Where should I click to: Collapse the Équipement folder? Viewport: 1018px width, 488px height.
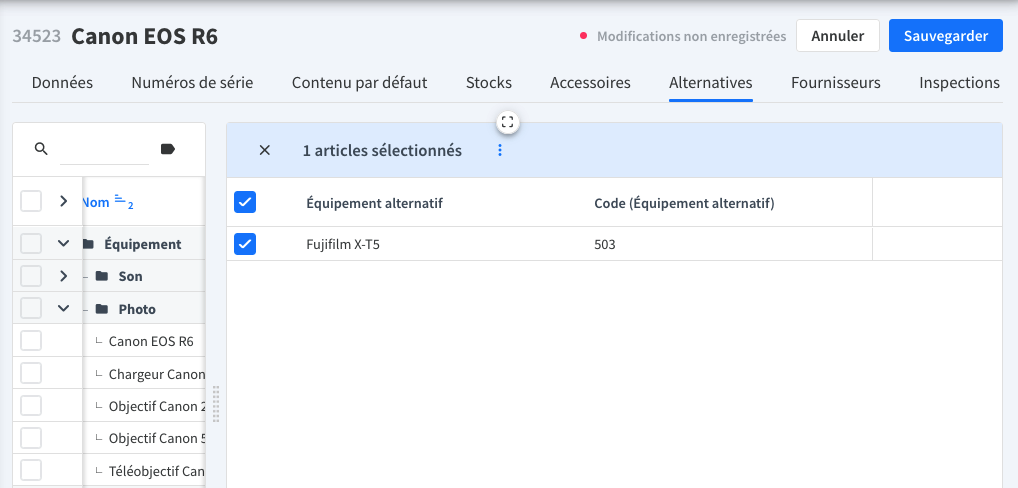coord(63,243)
